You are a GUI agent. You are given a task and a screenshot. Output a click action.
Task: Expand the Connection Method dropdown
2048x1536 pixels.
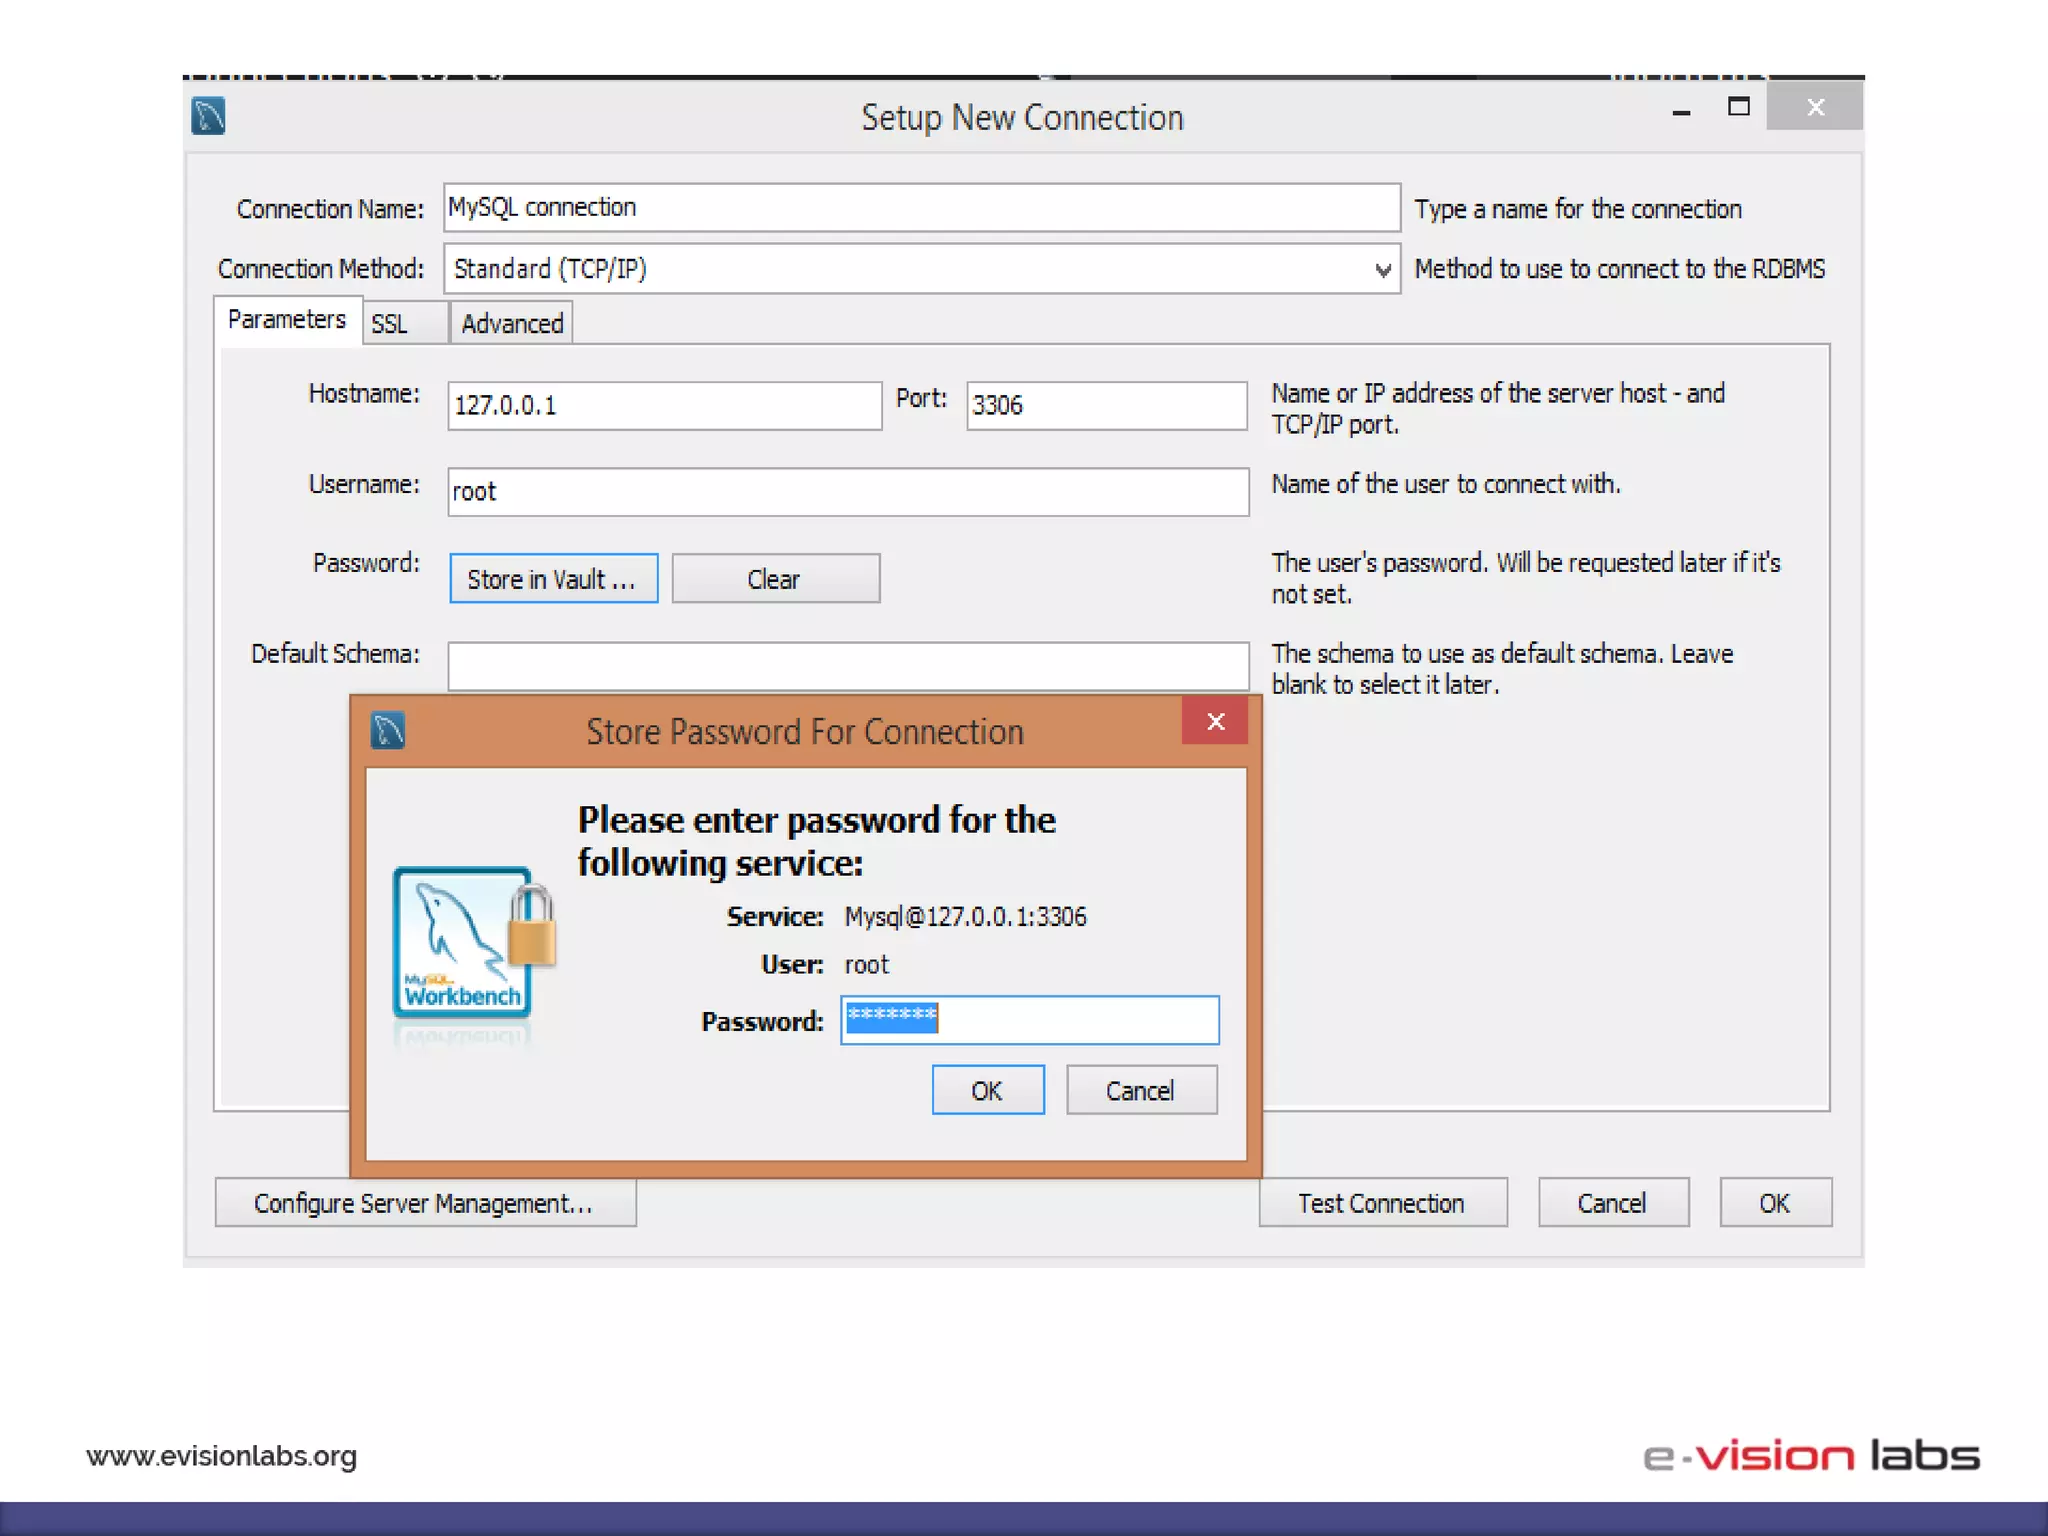(1382, 270)
